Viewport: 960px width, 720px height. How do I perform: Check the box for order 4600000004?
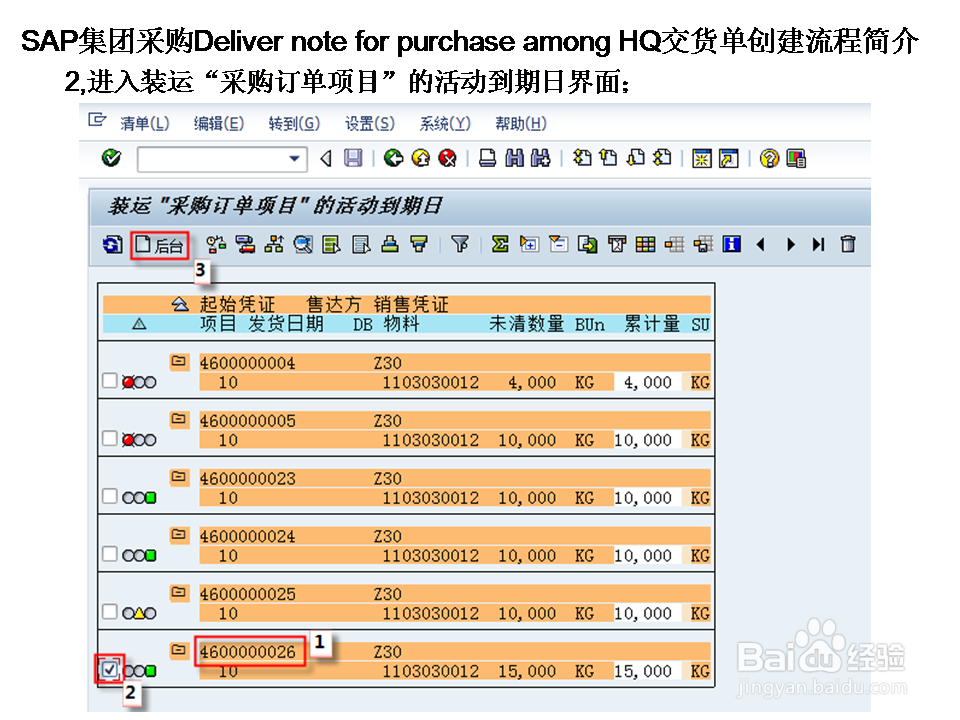click(x=110, y=380)
